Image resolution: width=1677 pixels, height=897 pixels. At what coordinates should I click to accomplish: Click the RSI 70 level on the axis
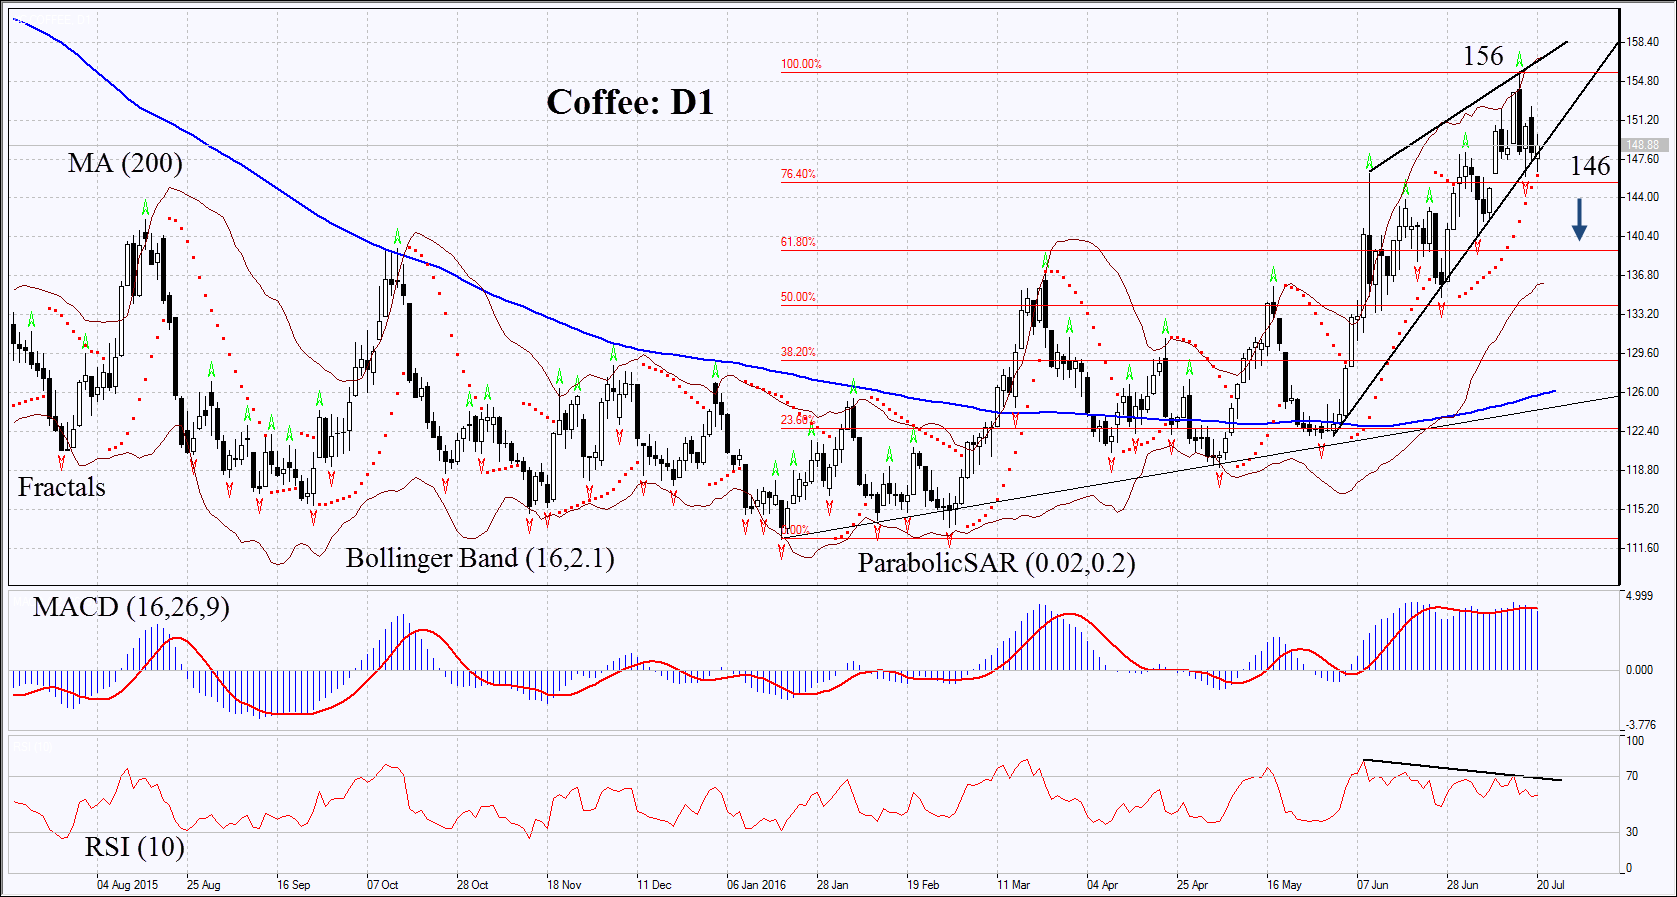(x=1632, y=776)
